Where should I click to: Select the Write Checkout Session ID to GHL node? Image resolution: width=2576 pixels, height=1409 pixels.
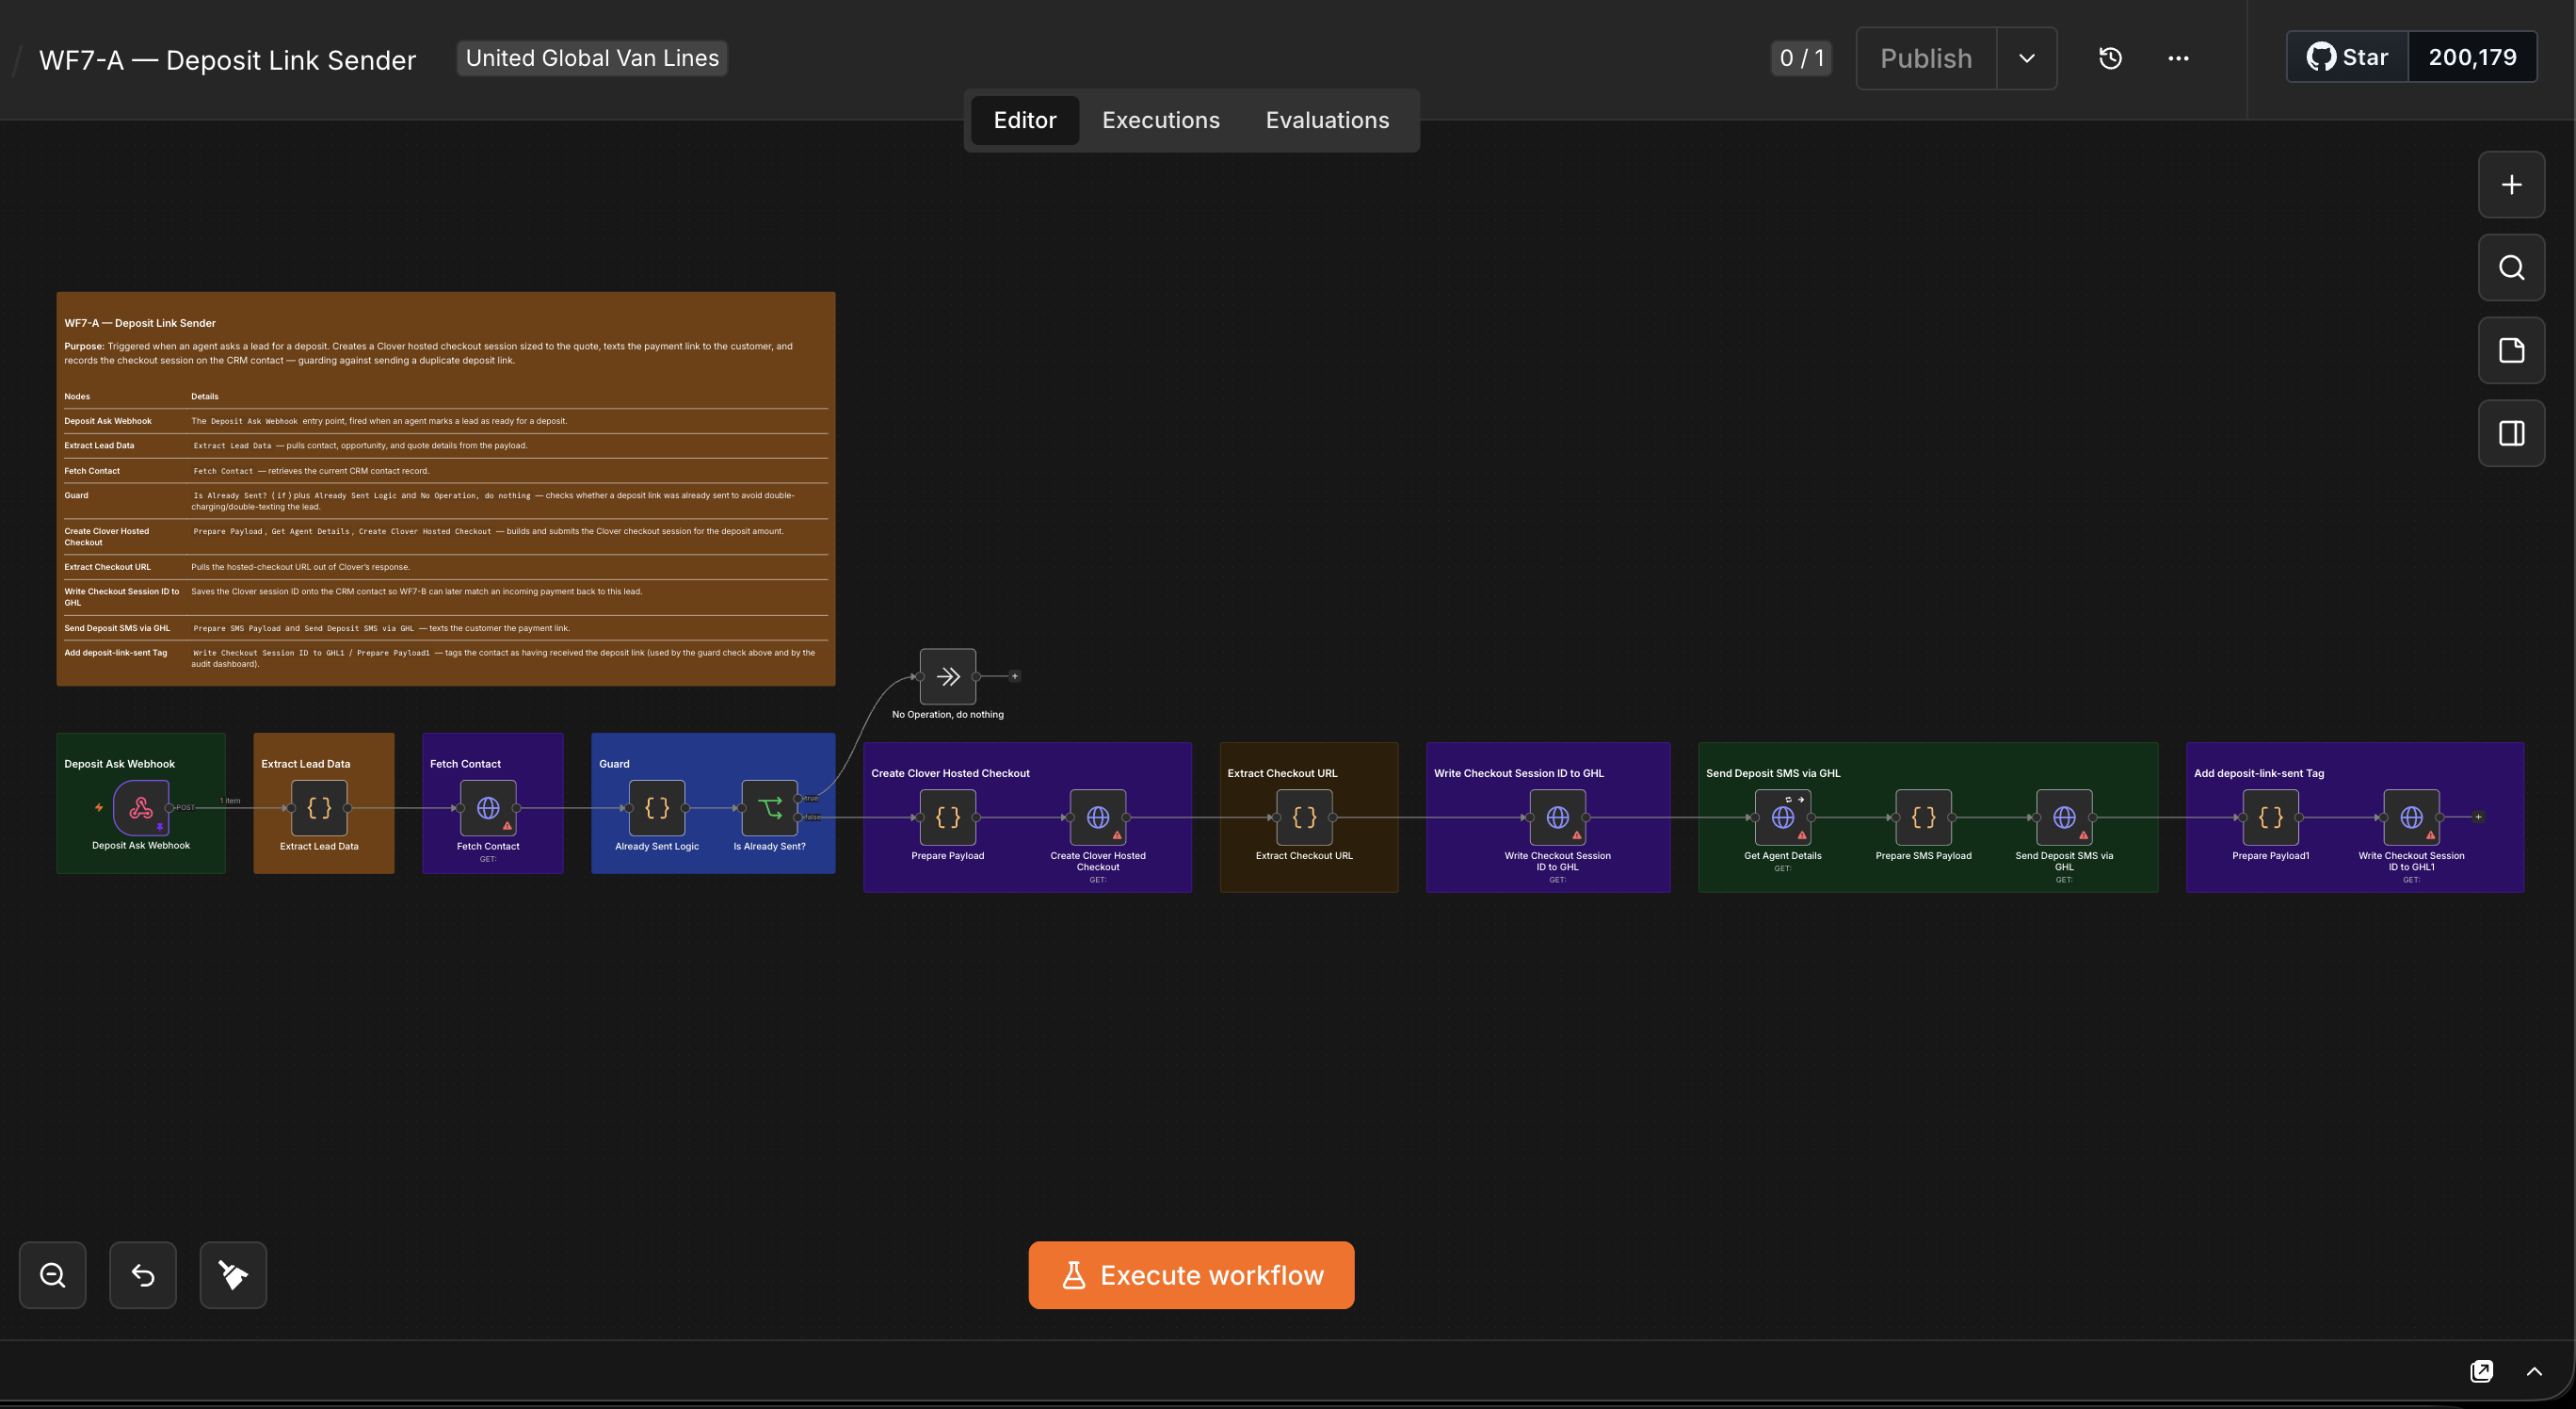[1558, 817]
